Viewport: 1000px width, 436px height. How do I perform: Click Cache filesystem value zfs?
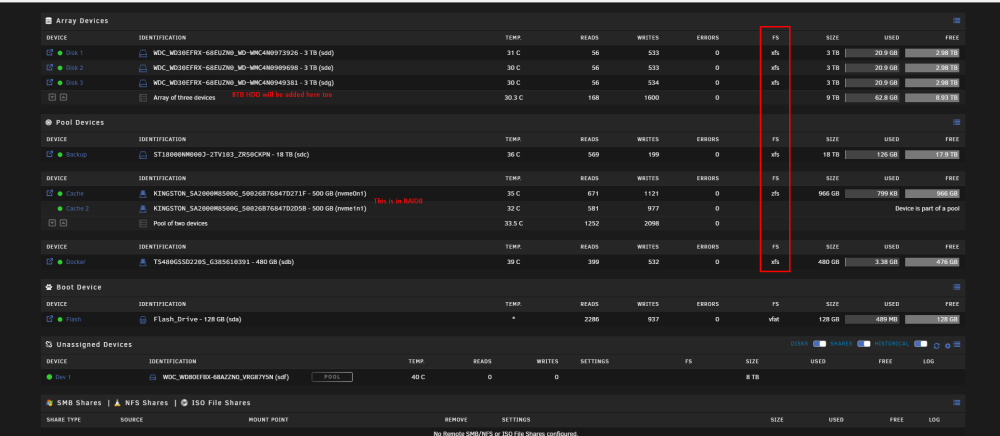(x=775, y=193)
